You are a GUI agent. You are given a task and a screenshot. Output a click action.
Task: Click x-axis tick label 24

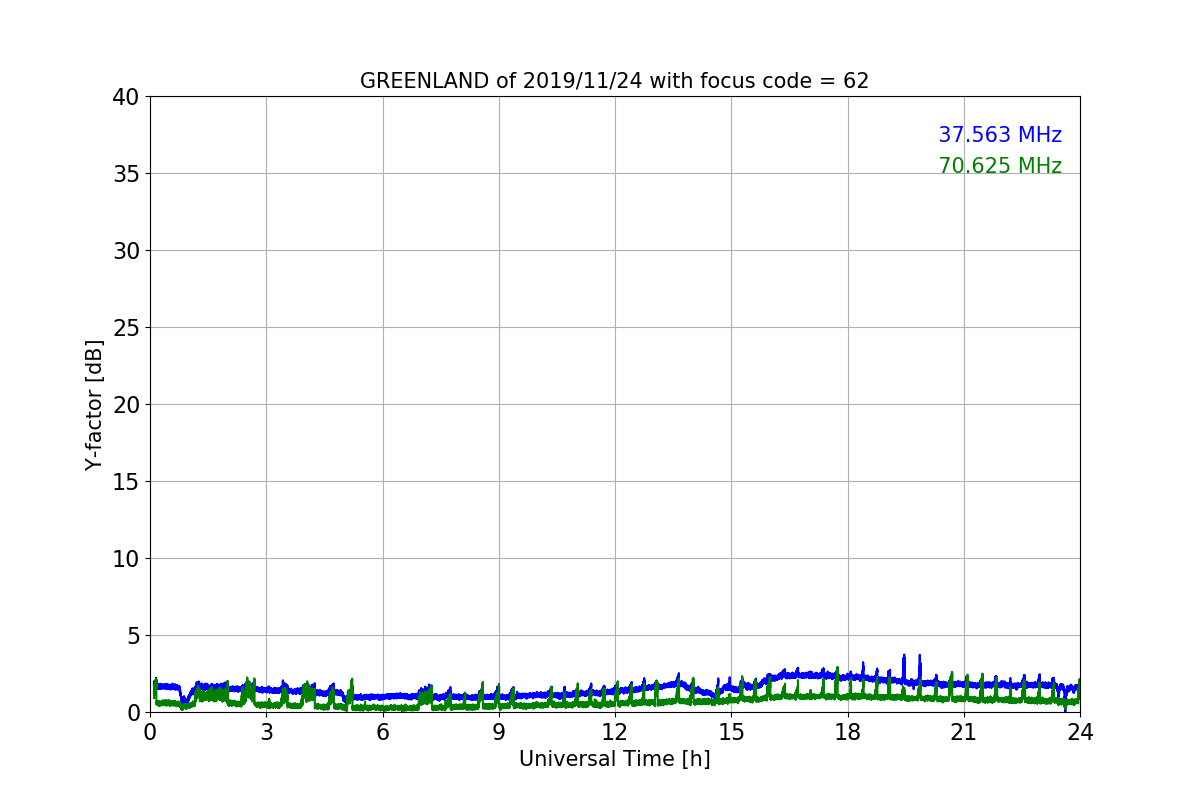(x=1080, y=732)
